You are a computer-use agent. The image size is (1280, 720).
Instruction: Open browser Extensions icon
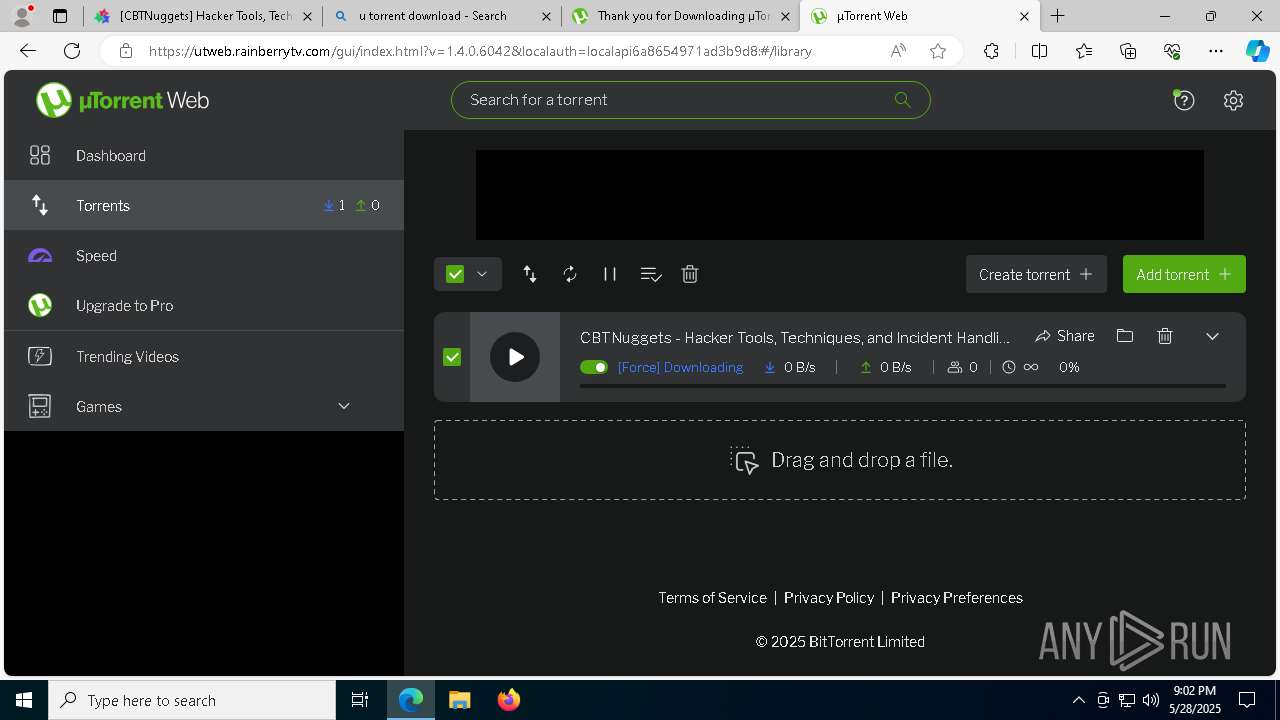(x=991, y=51)
